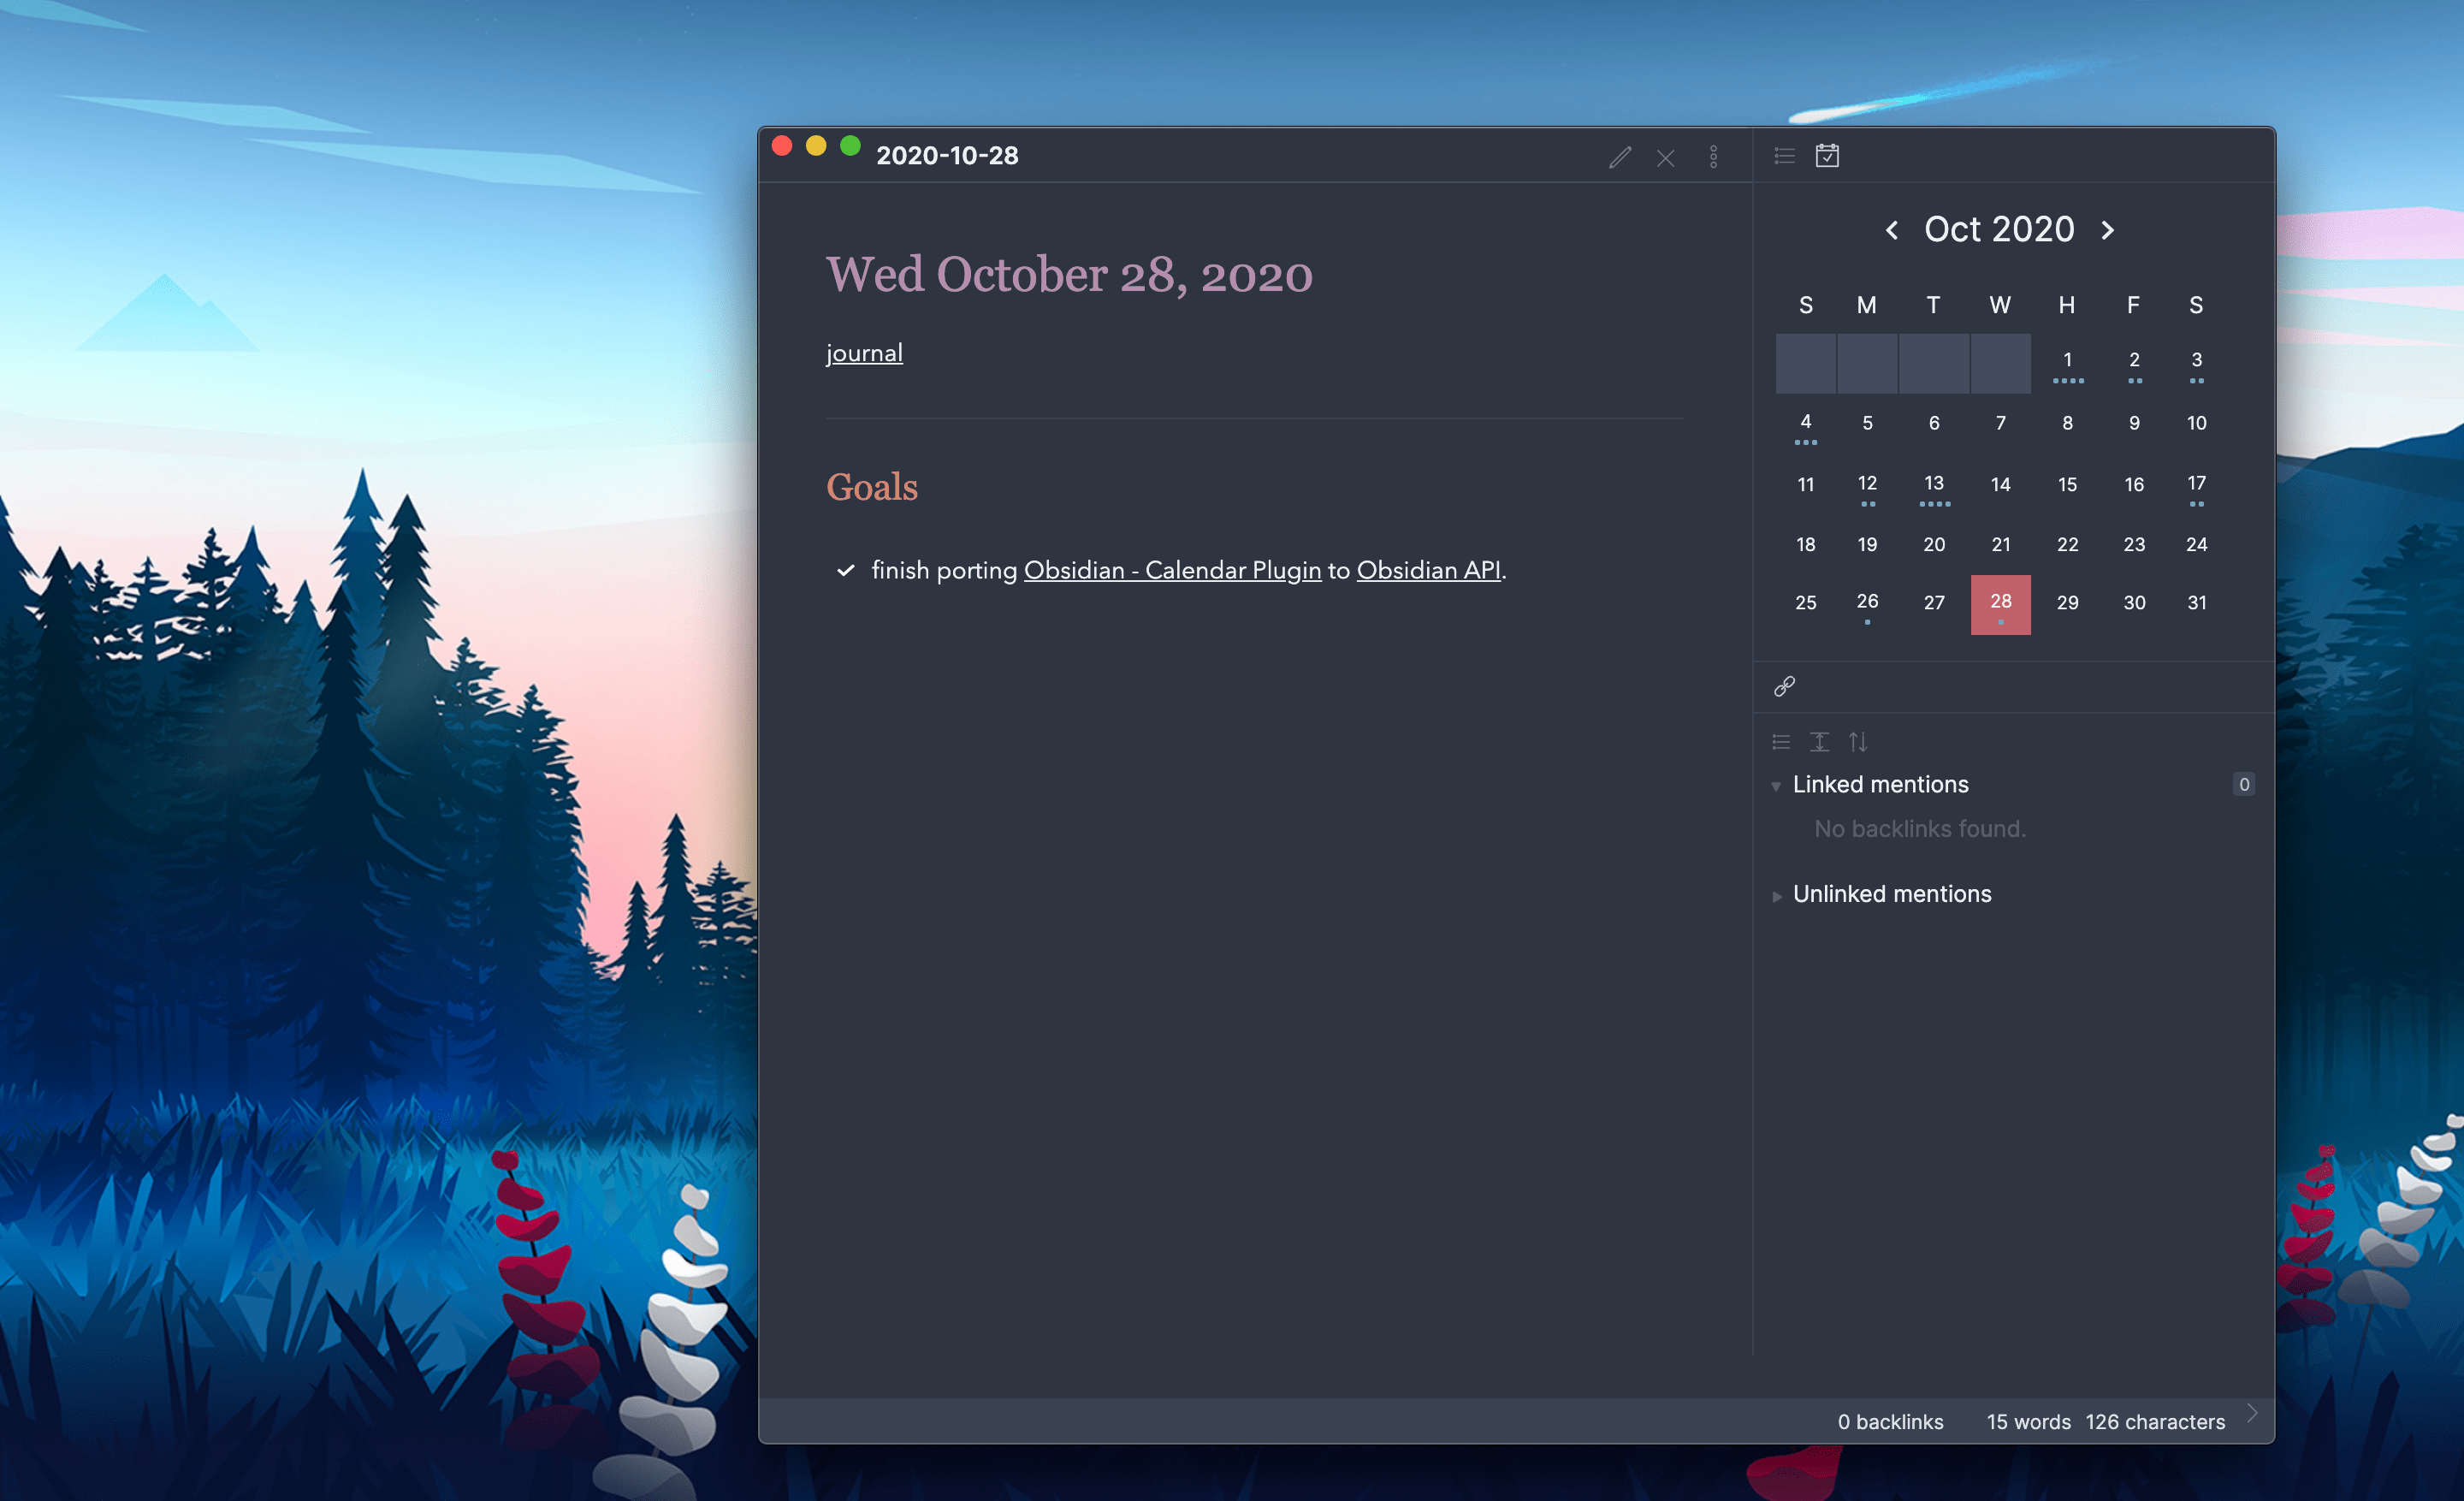Select day 13 on the calendar
2464x1501 pixels.
[x=1934, y=482]
